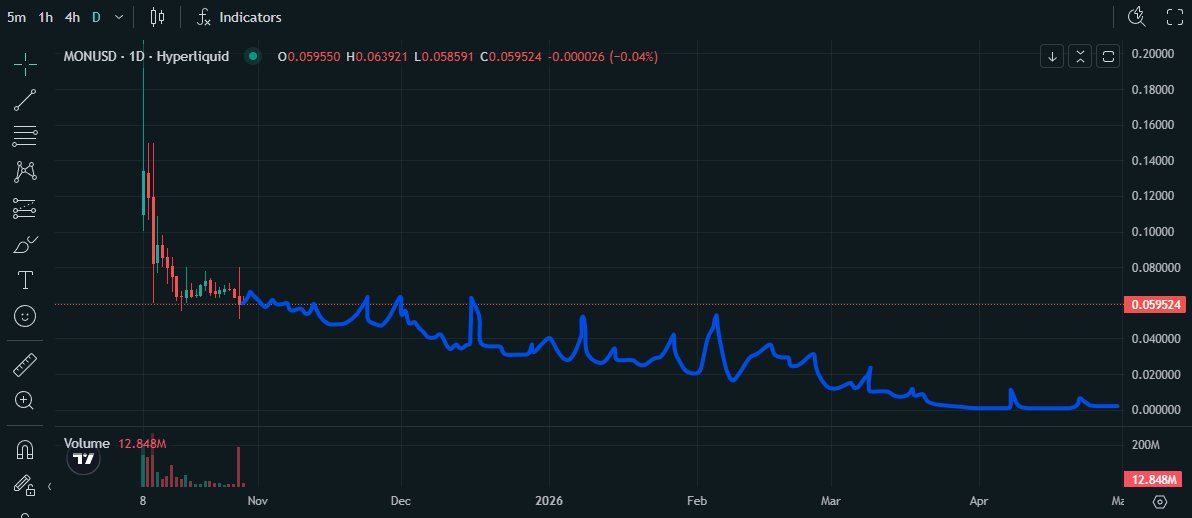
Task: Open the candlestick chart type selector
Action: coord(157,17)
